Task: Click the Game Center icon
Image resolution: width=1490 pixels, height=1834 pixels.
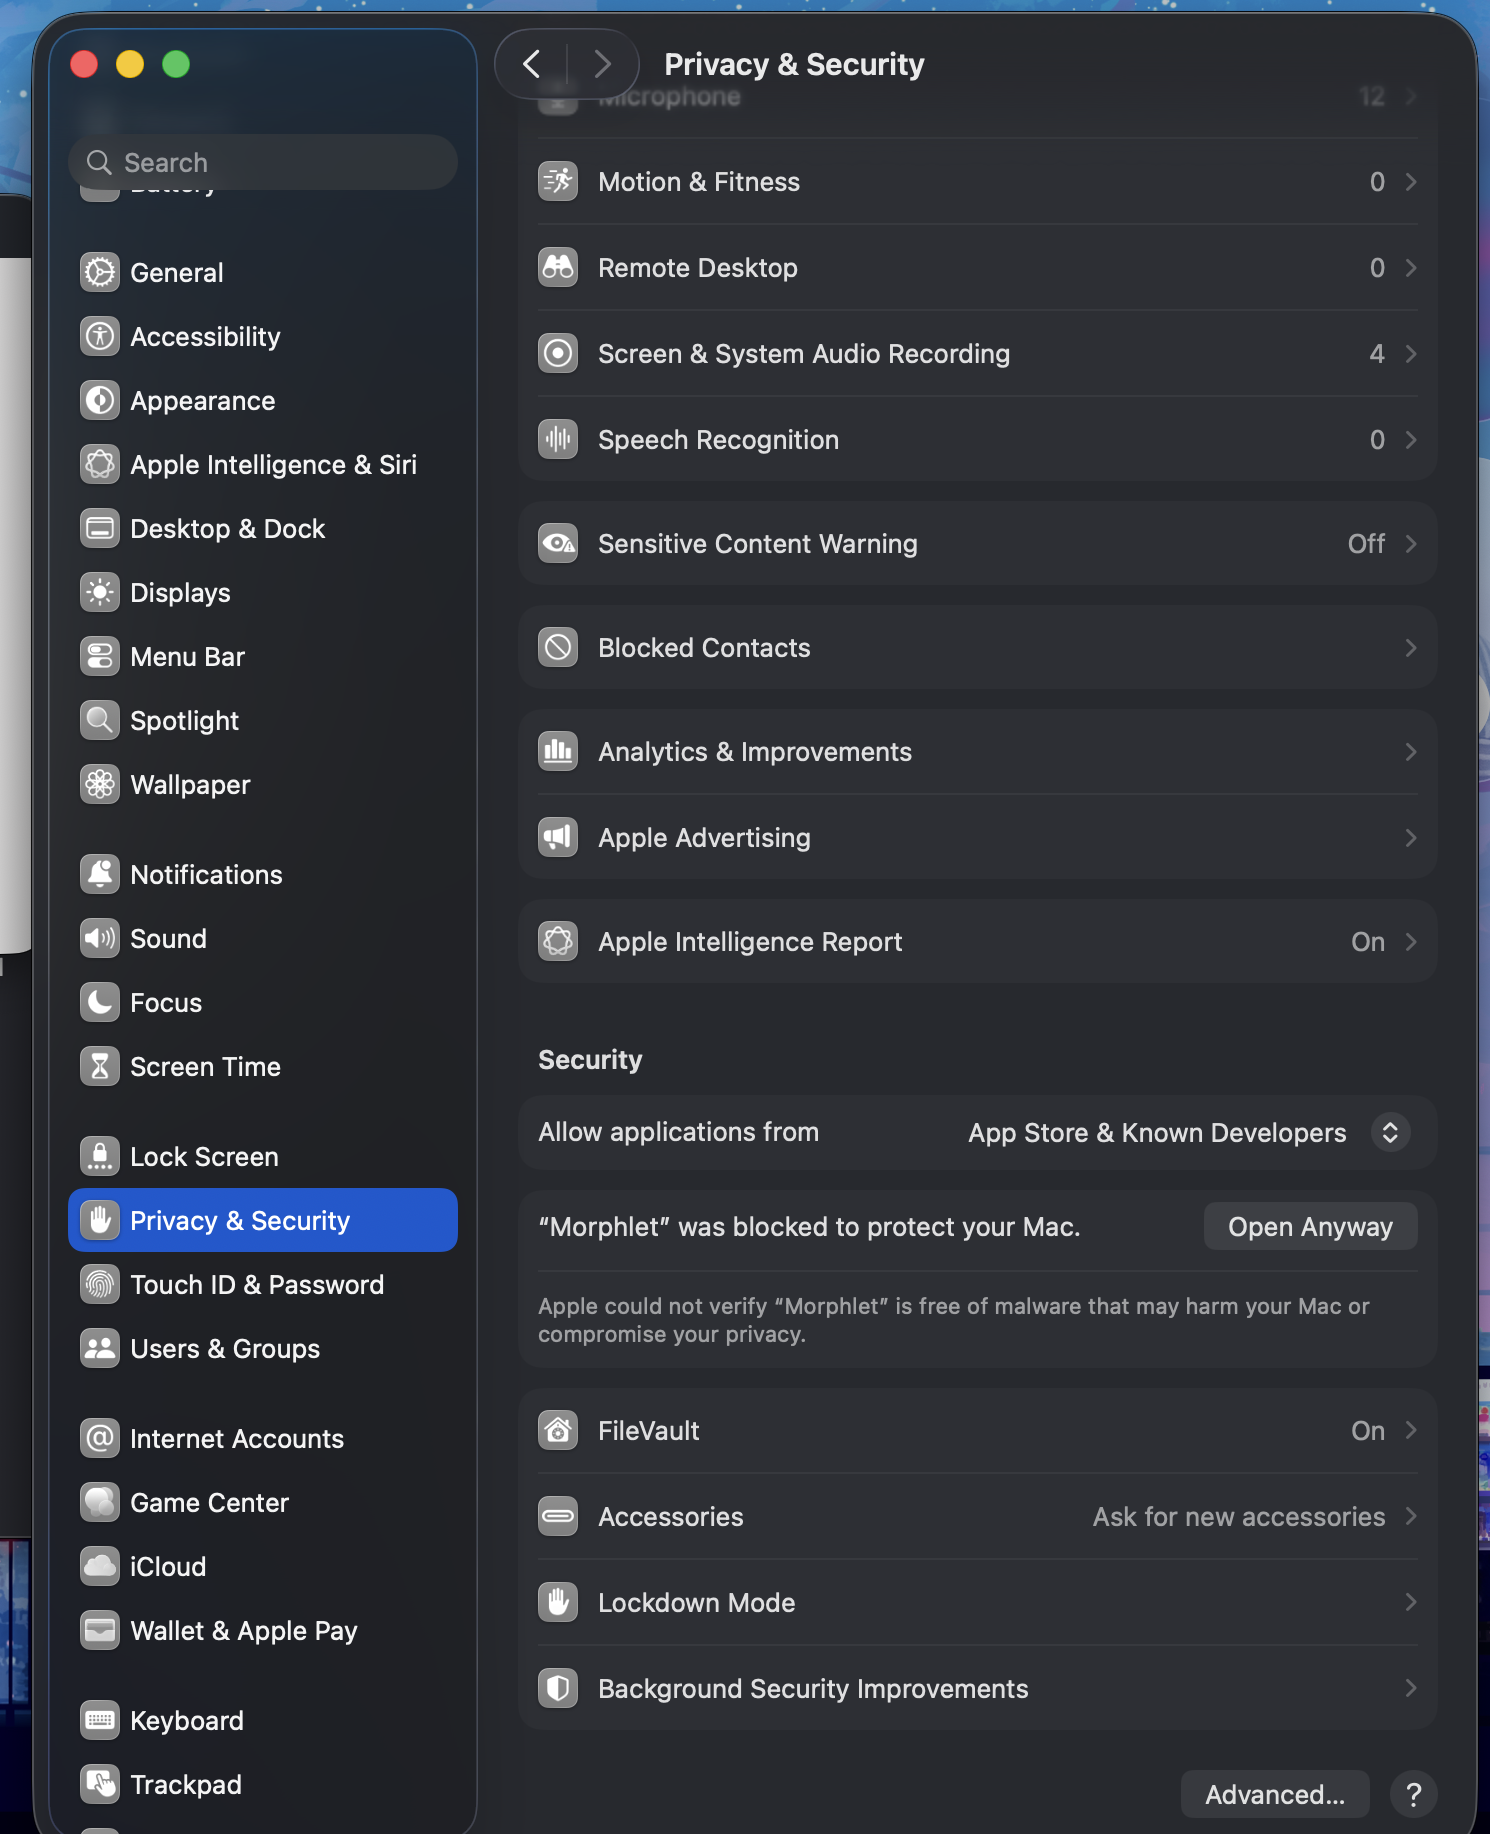Action: [100, 1502]
